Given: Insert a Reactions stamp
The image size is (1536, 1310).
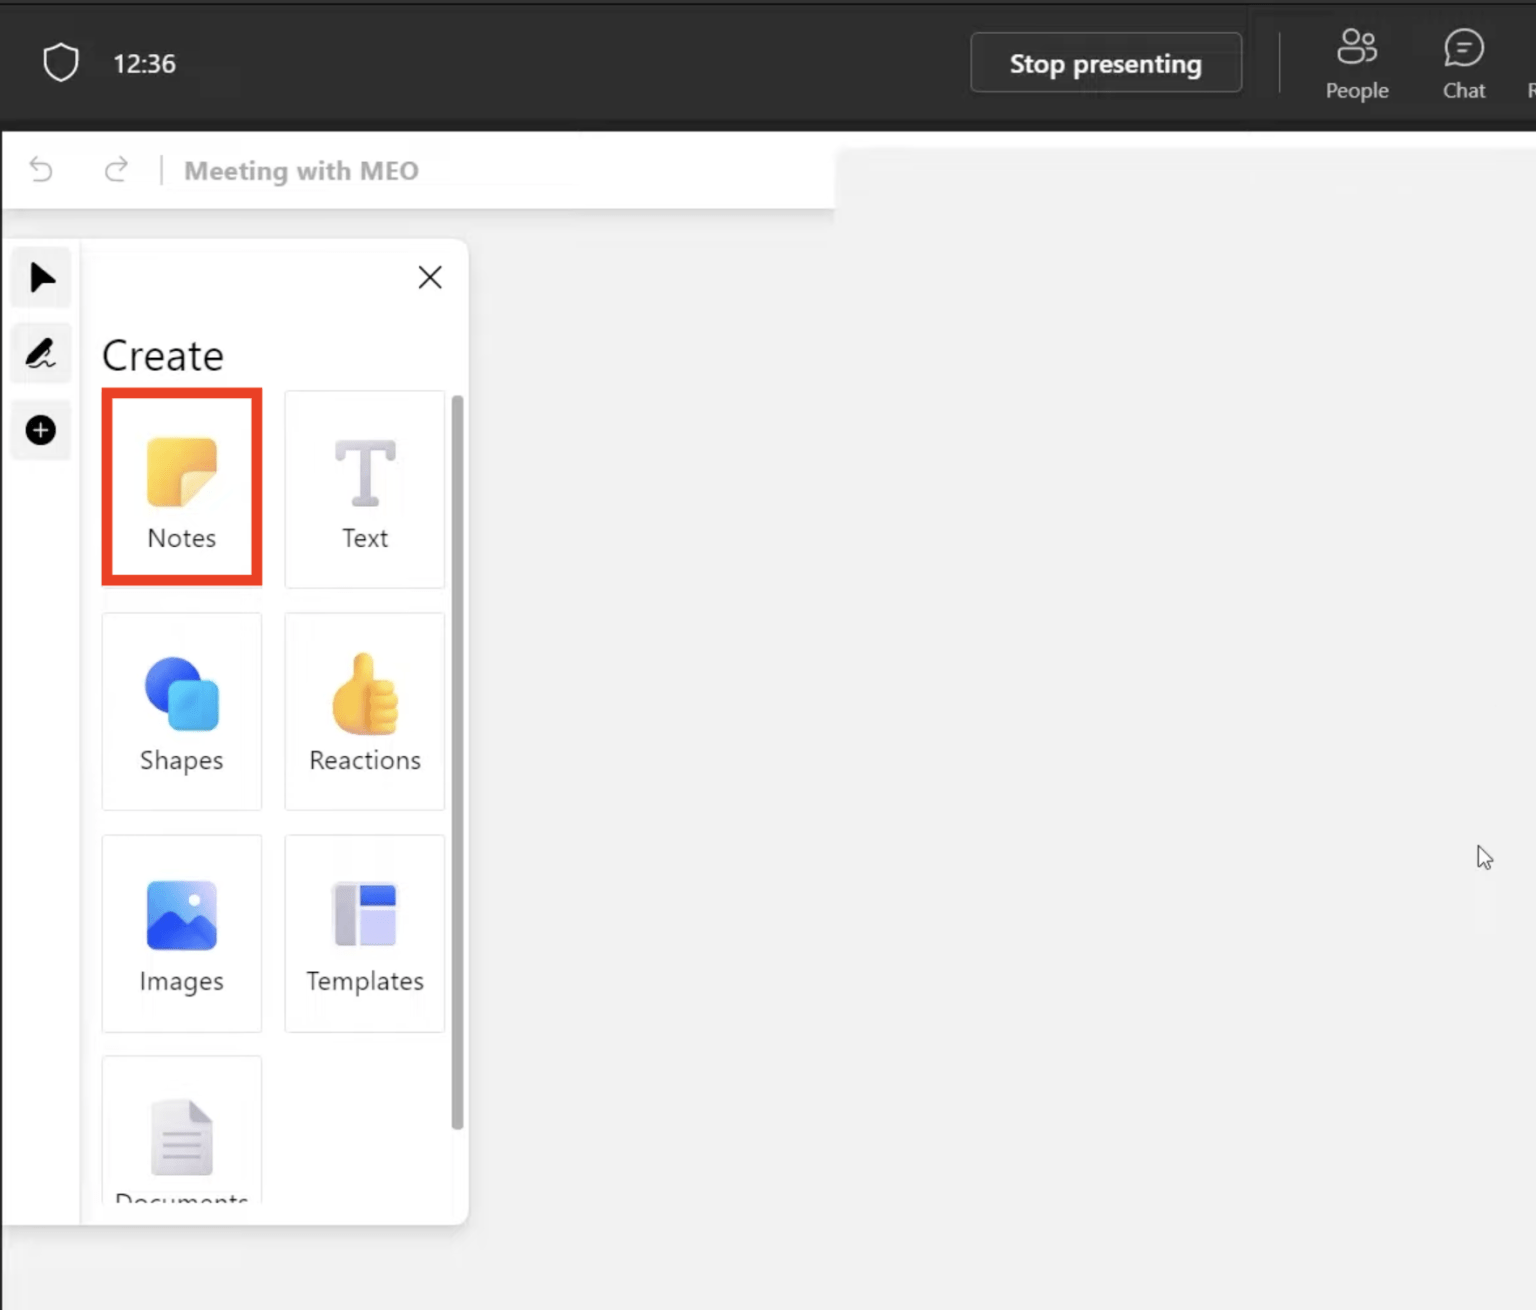Looking at the screenshot, I should (x=364, y=710).
